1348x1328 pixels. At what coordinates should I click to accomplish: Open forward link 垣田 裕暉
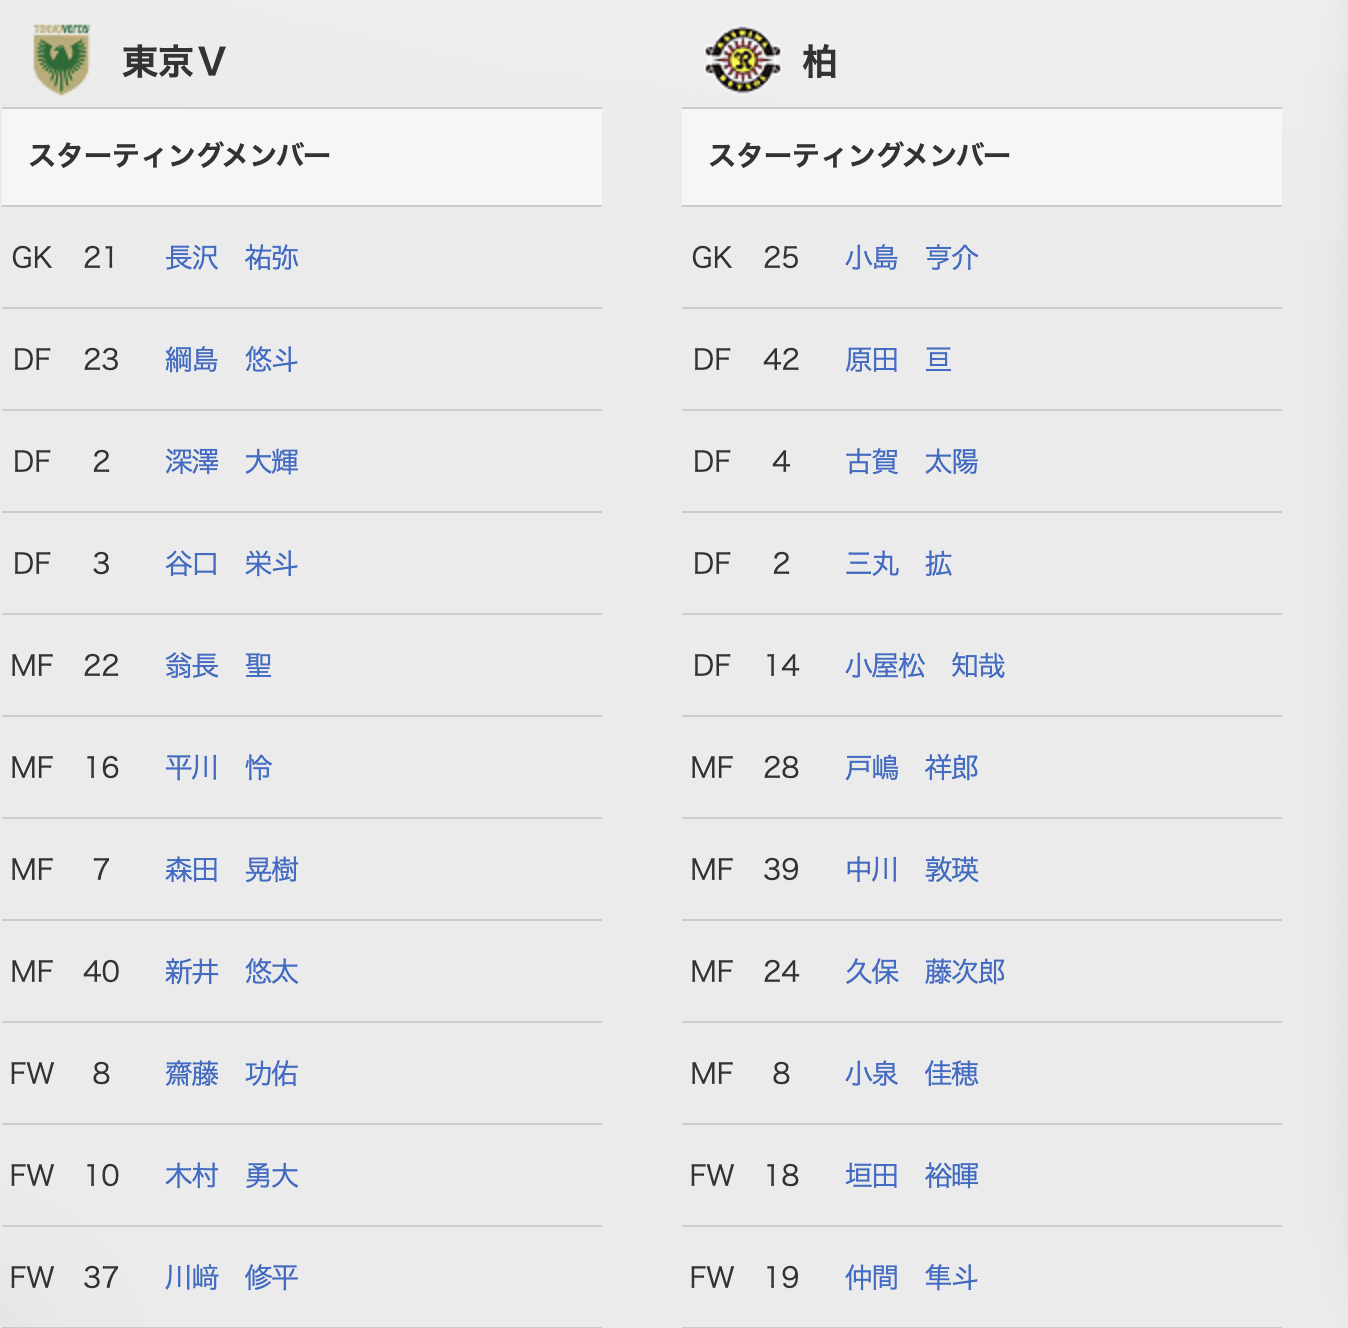point(912,1176)
